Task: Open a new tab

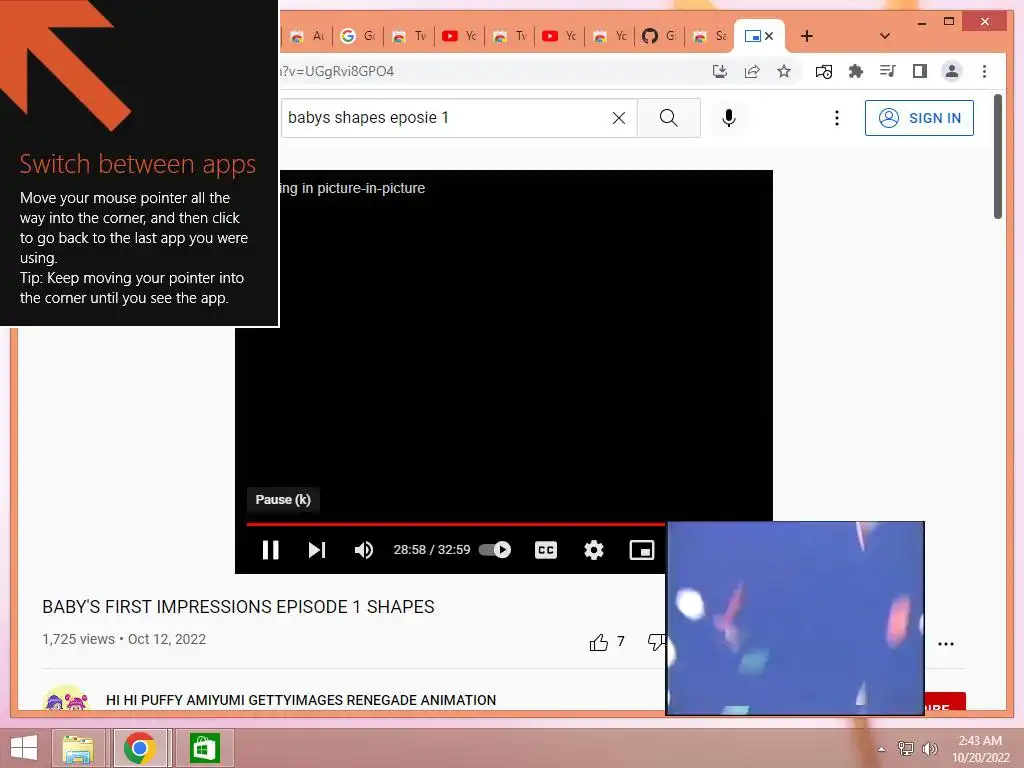Action: click(807, 36)
